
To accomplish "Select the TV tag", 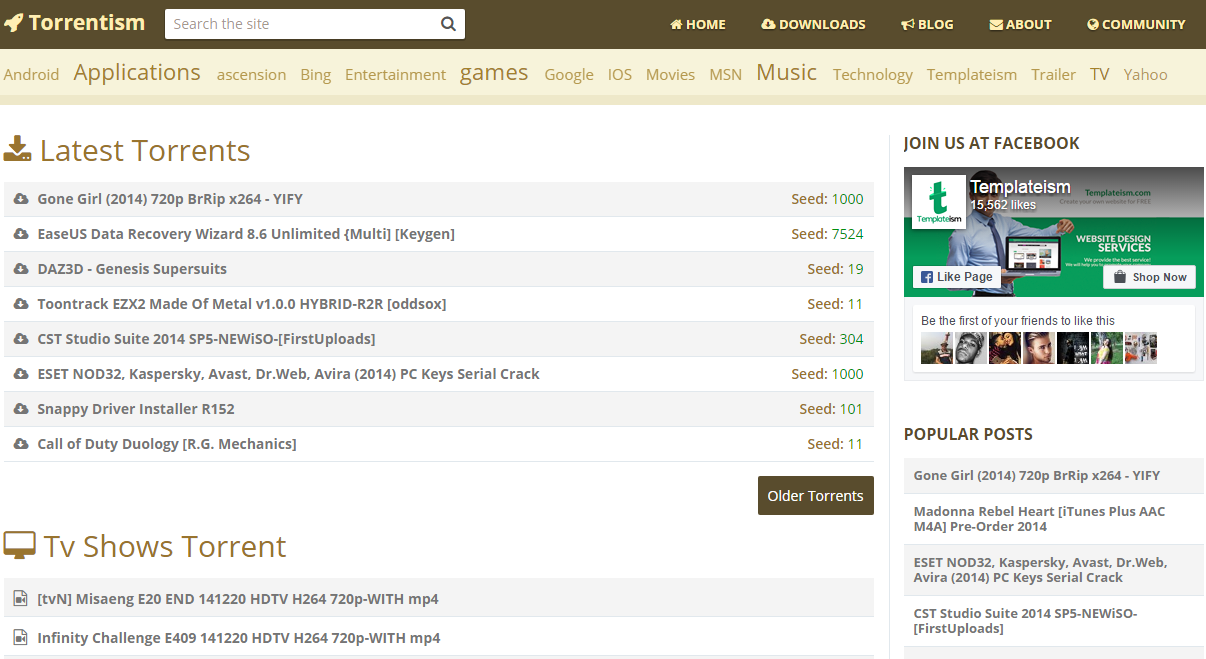I will pos(1100,74).
